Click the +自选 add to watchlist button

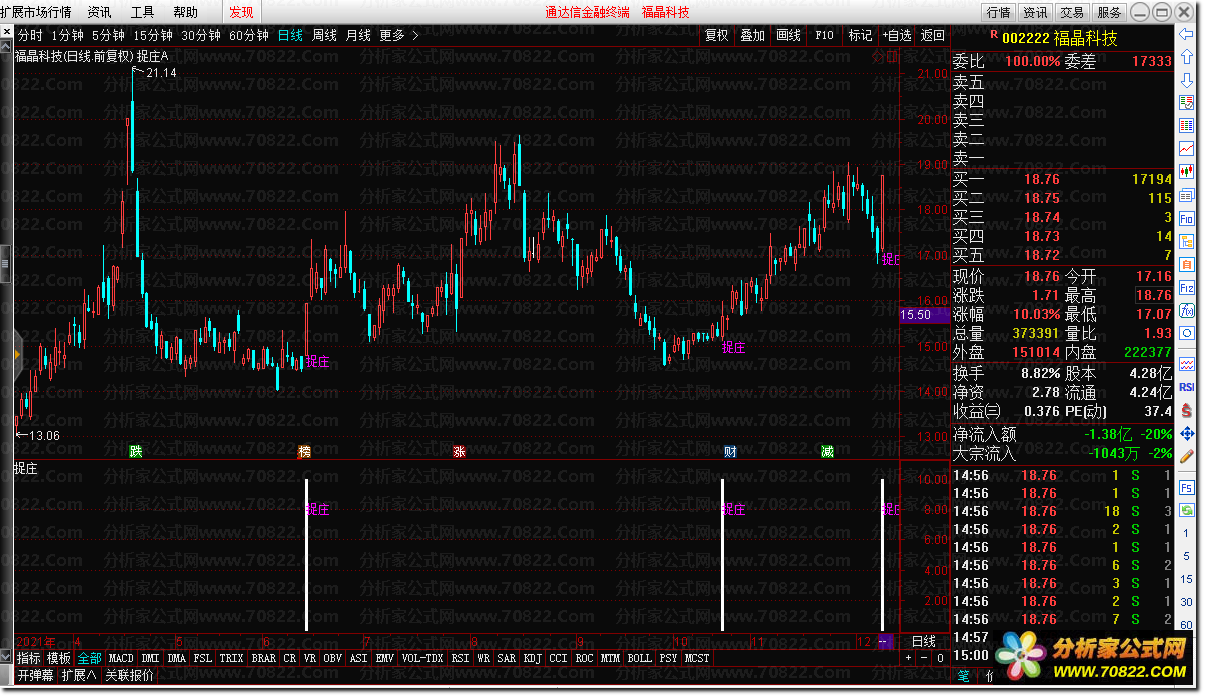point(896,35)
